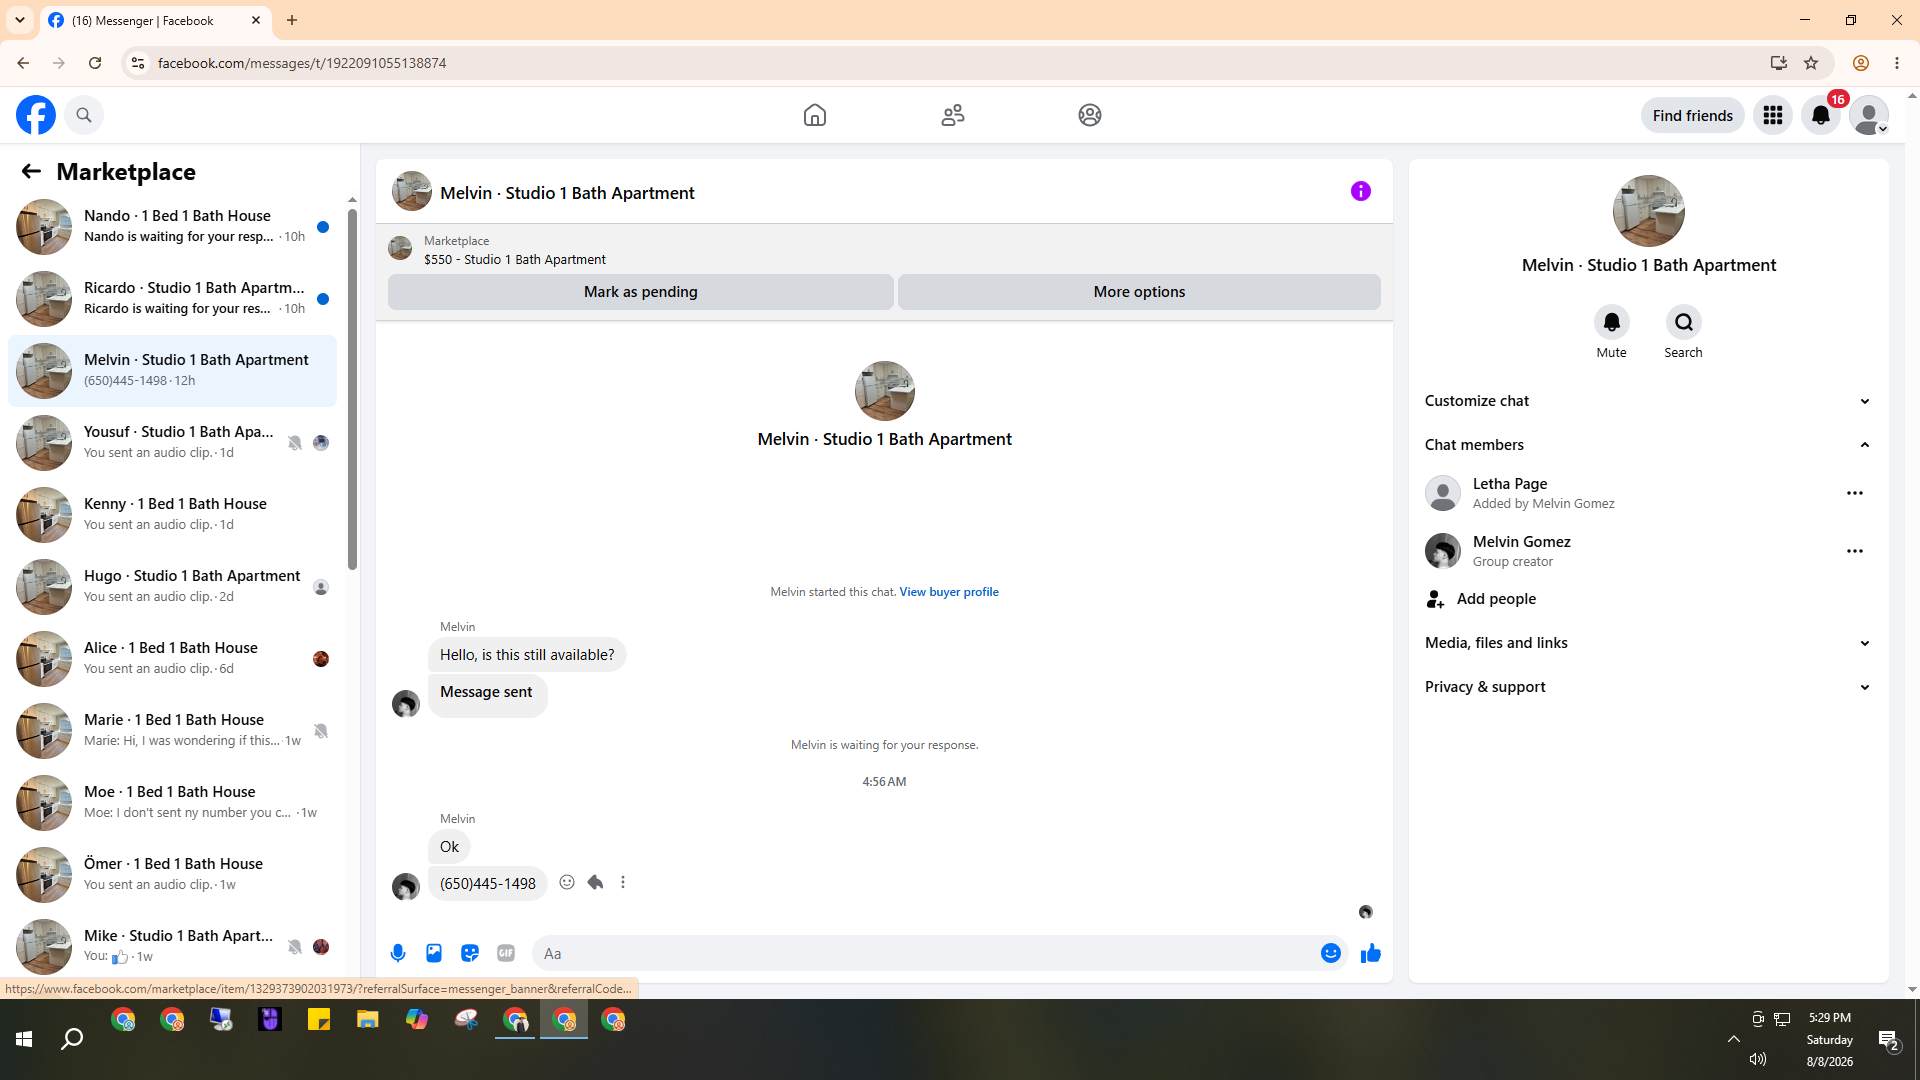Send a thumbs-up like

point(1371,953)
